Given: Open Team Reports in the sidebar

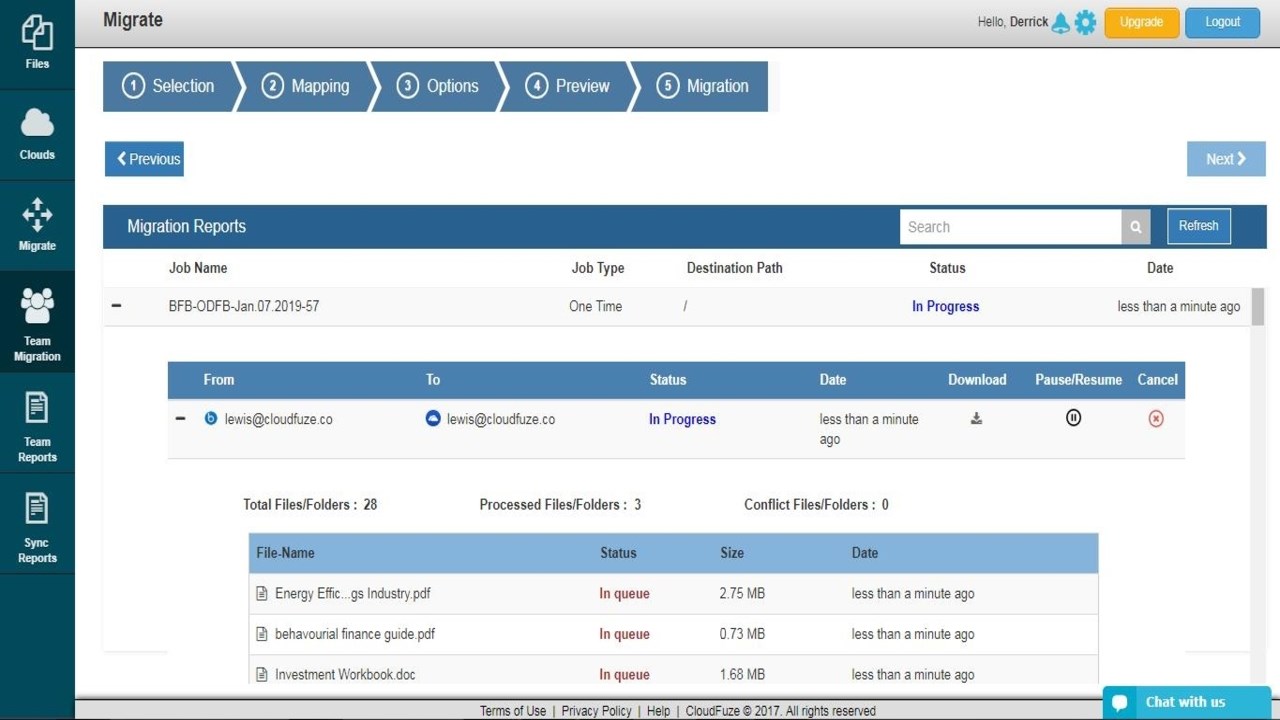Looking at the screenshot, I should 37,423.
